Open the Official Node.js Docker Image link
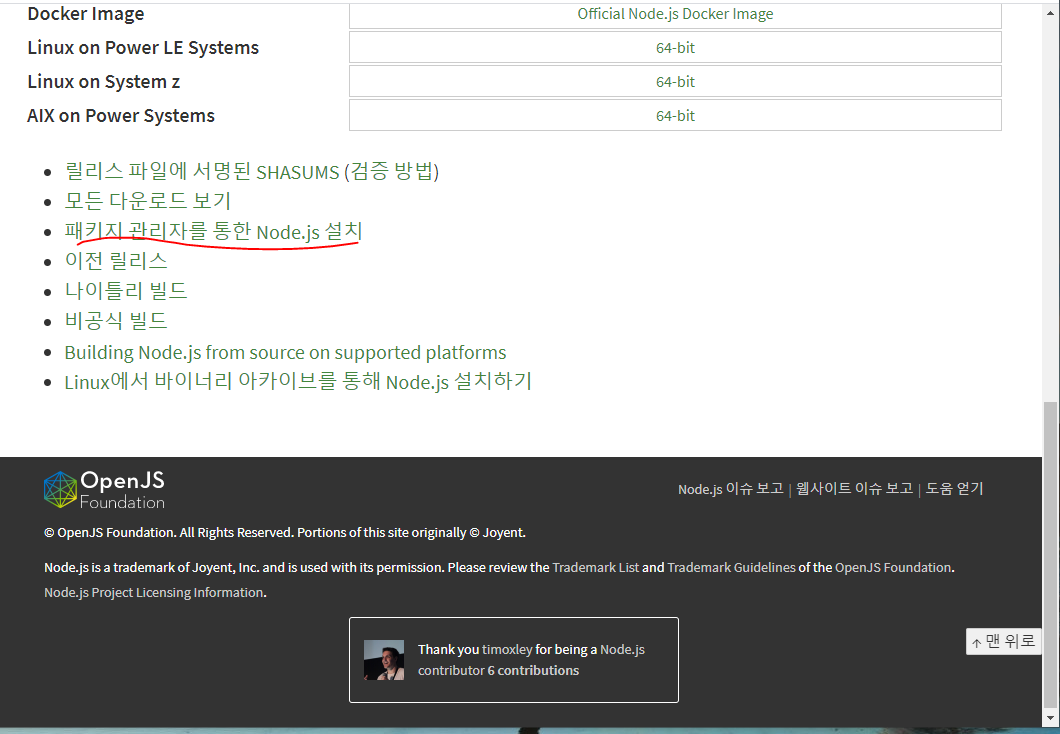 [675, 14]
